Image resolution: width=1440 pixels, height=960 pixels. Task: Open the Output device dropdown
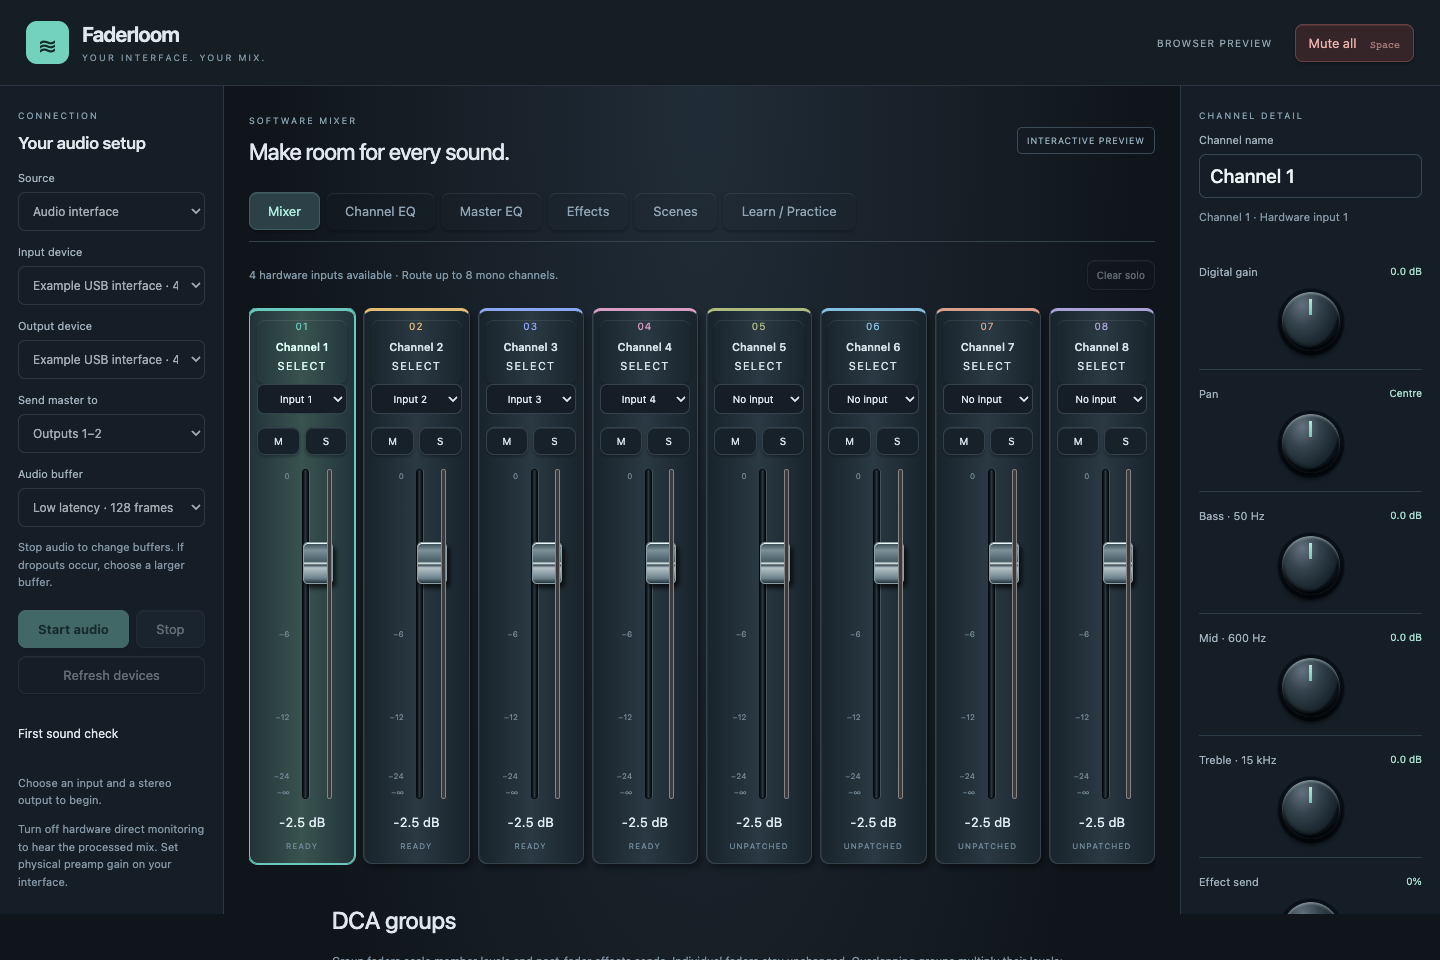111,359
